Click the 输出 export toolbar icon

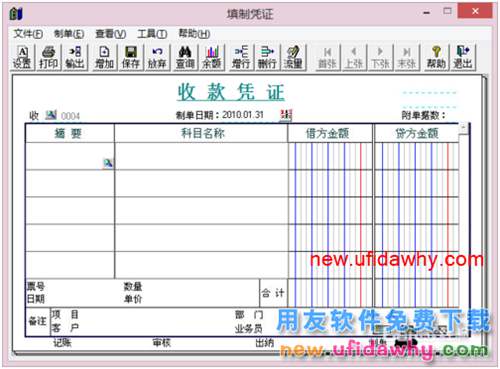click(75, 57)
